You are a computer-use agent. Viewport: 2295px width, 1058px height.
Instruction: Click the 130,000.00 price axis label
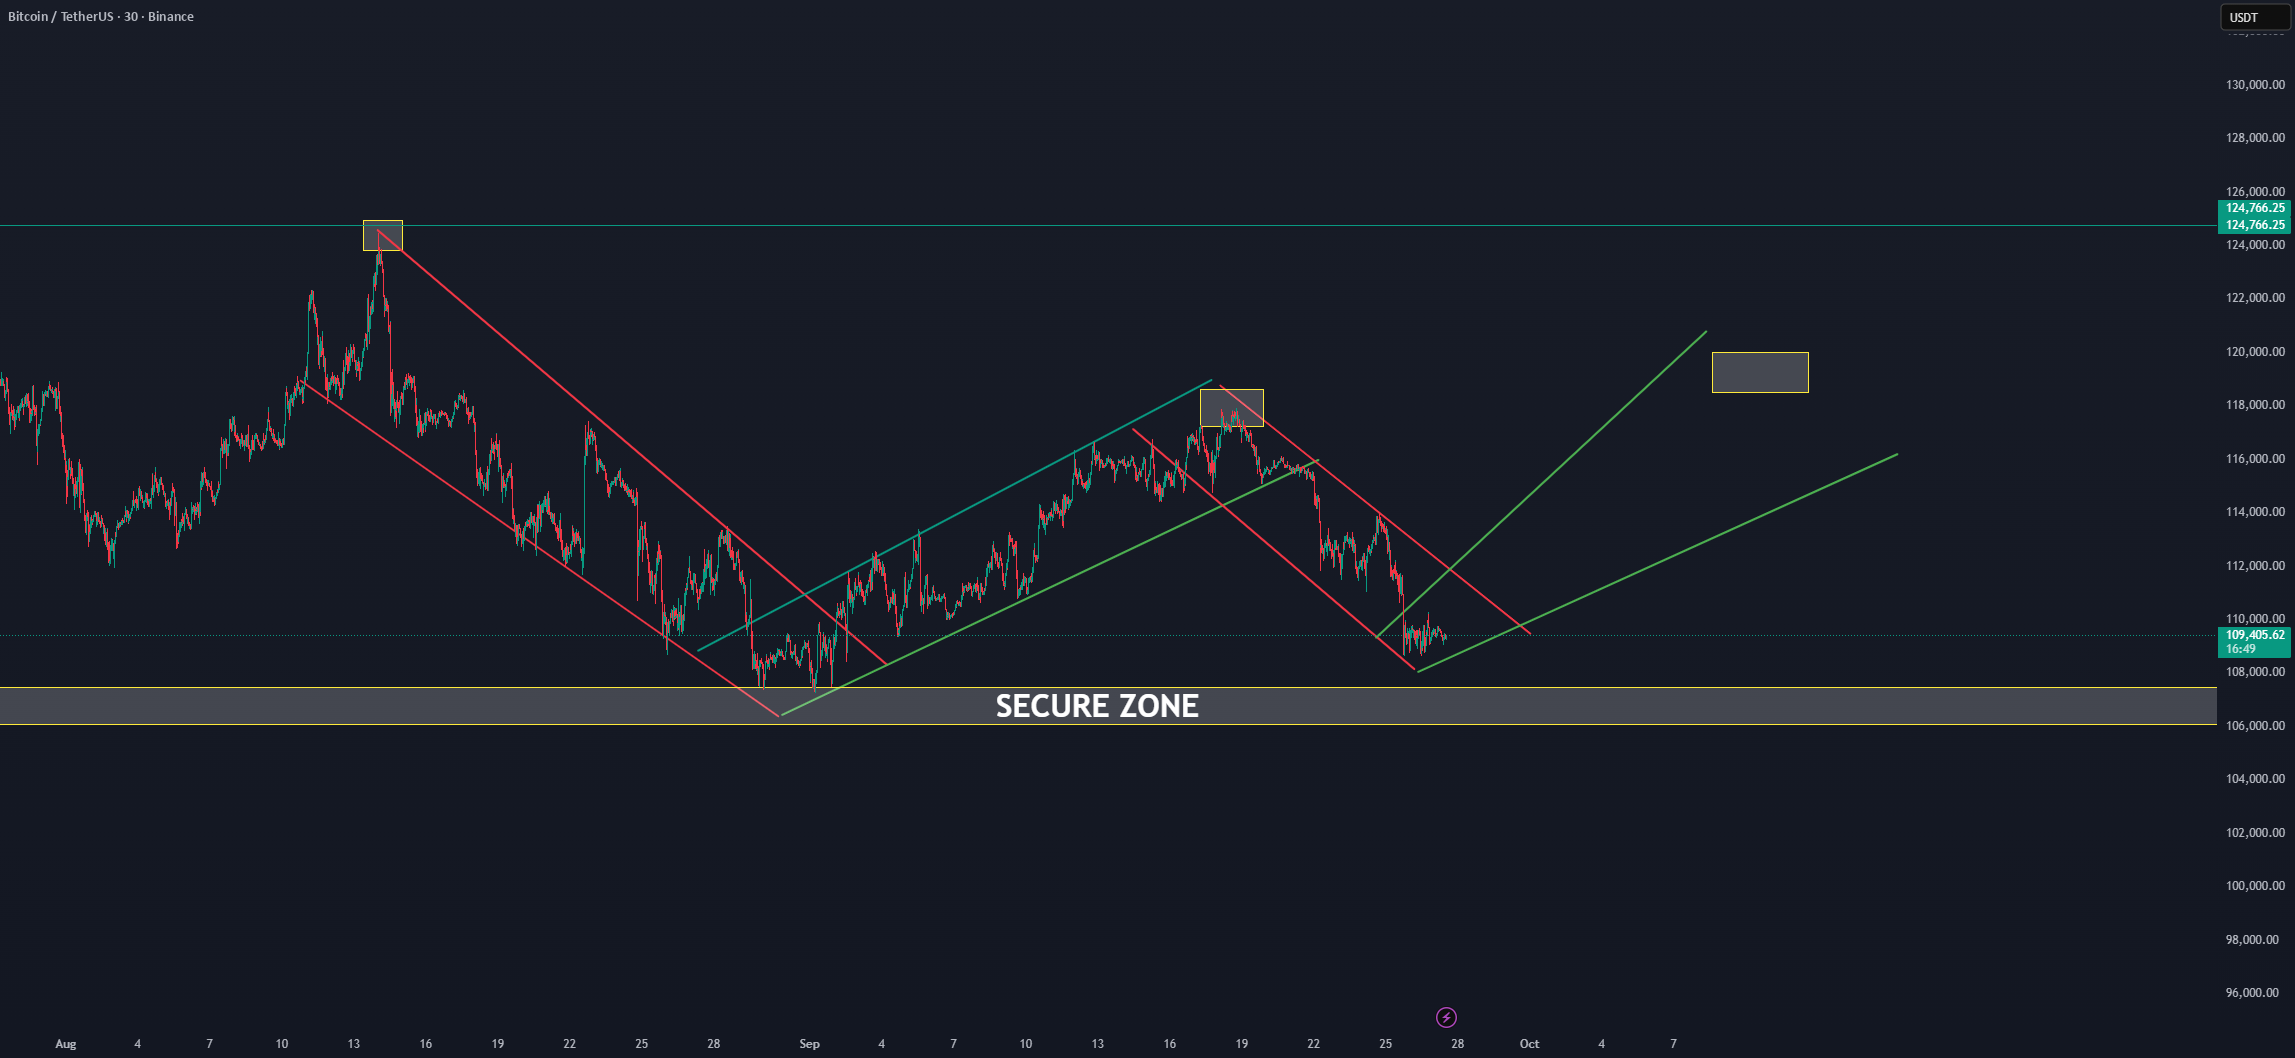2255,85
